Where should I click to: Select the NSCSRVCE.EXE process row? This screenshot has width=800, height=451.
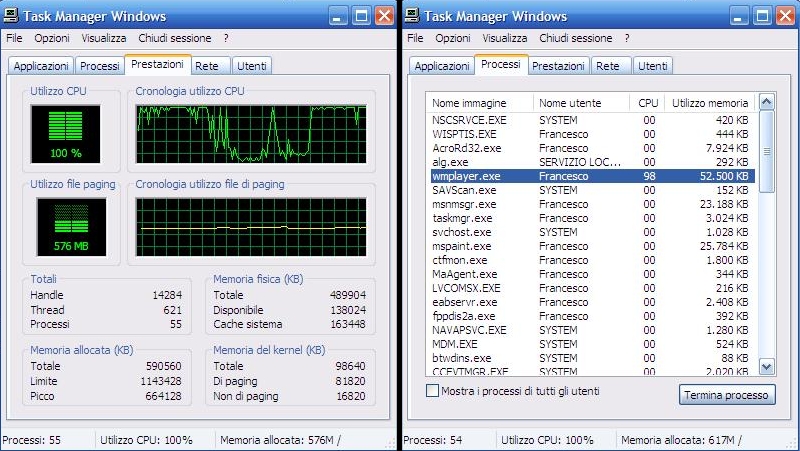590,120
